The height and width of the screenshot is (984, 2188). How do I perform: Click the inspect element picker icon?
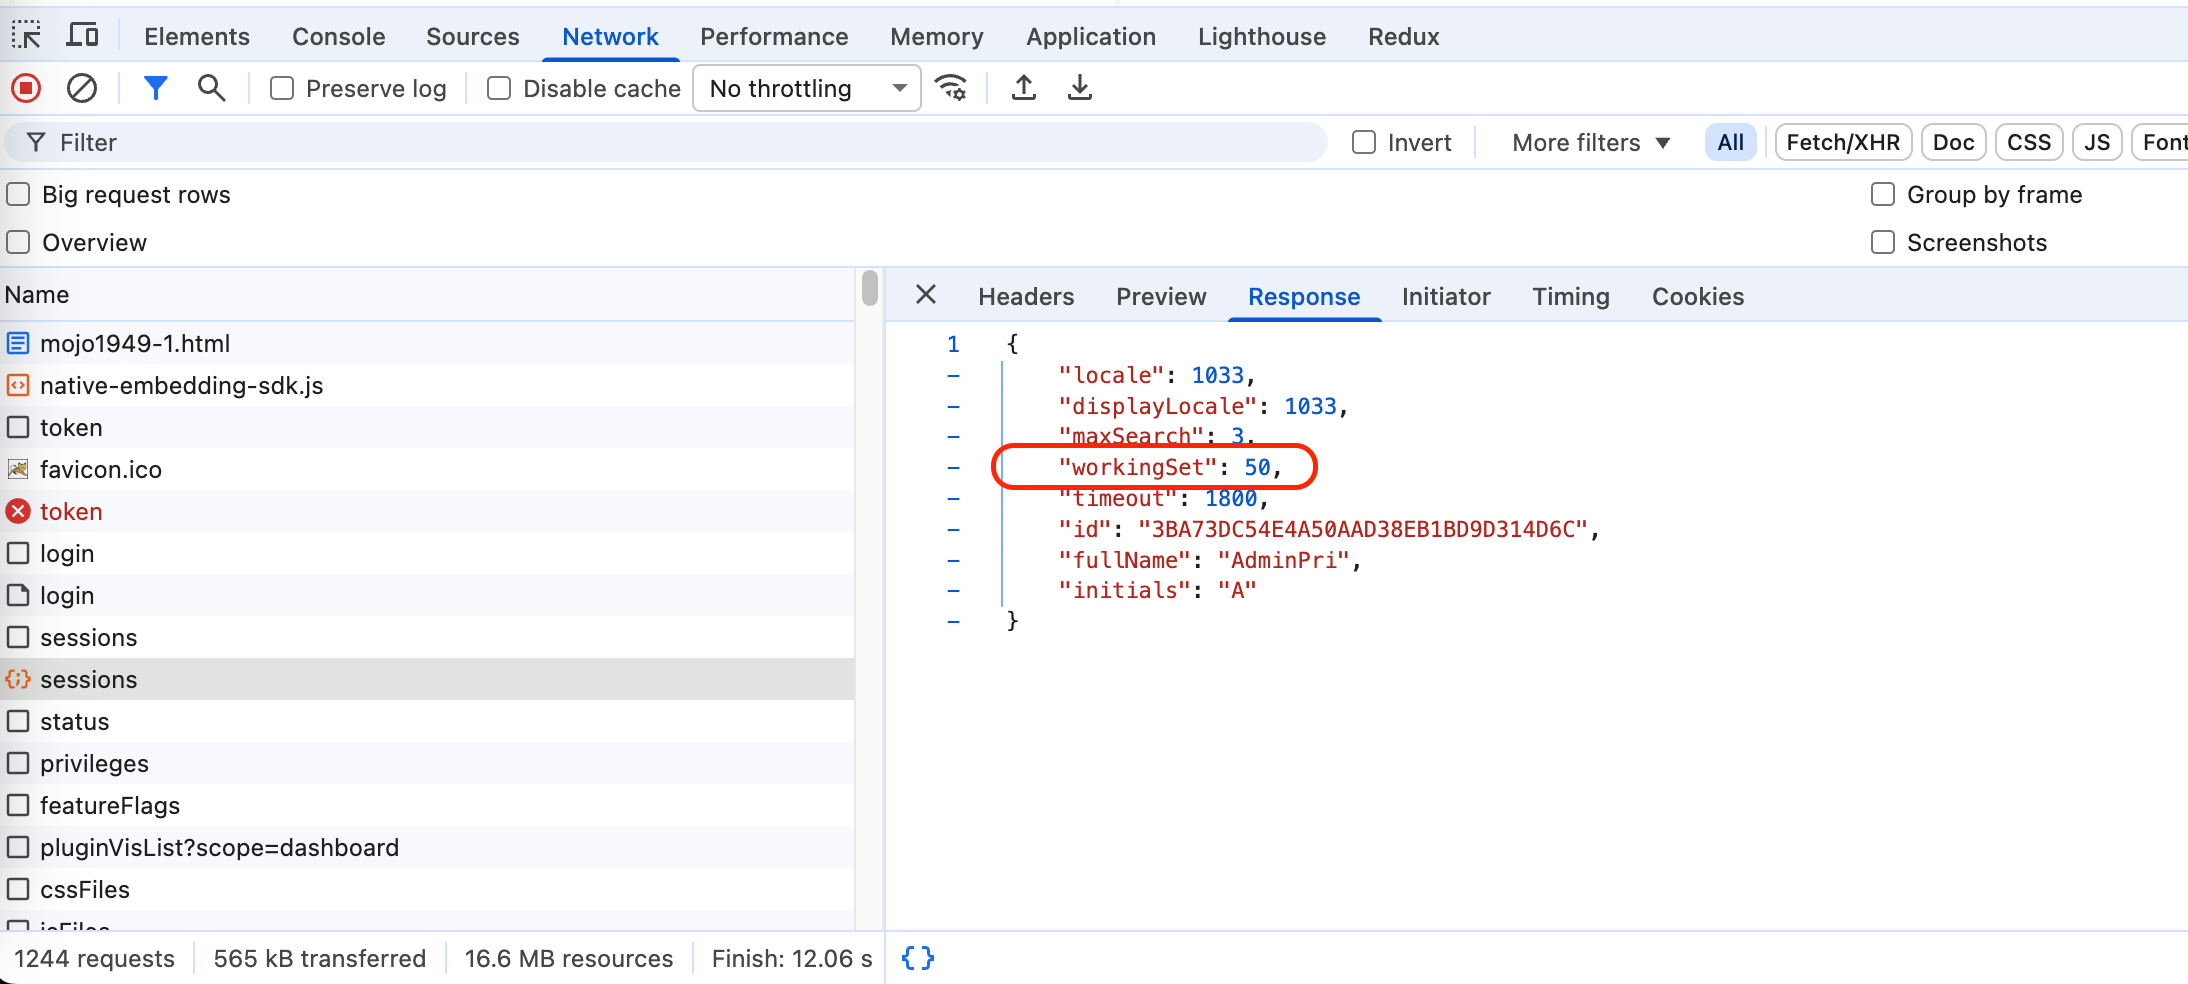coord(26,36)
